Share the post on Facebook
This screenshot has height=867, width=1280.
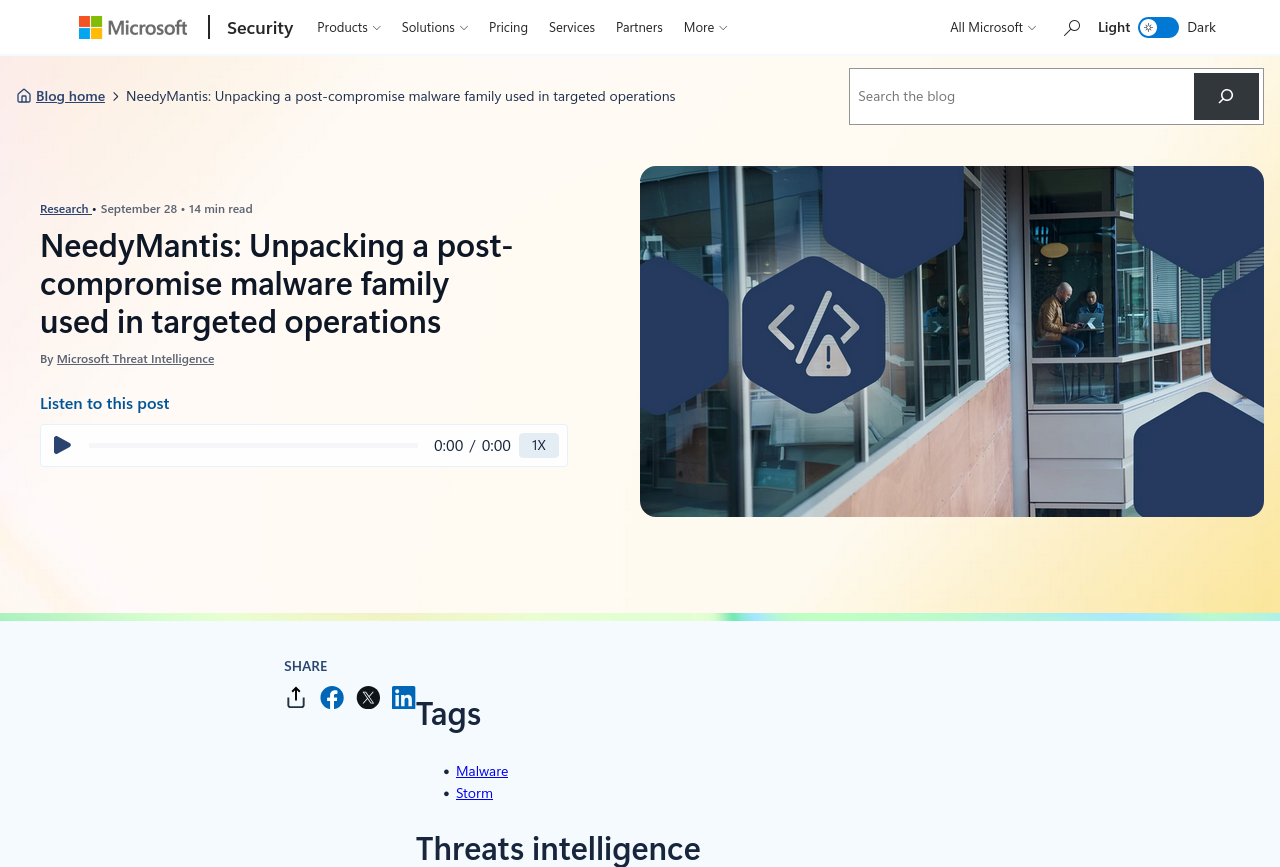click(332, 698)
